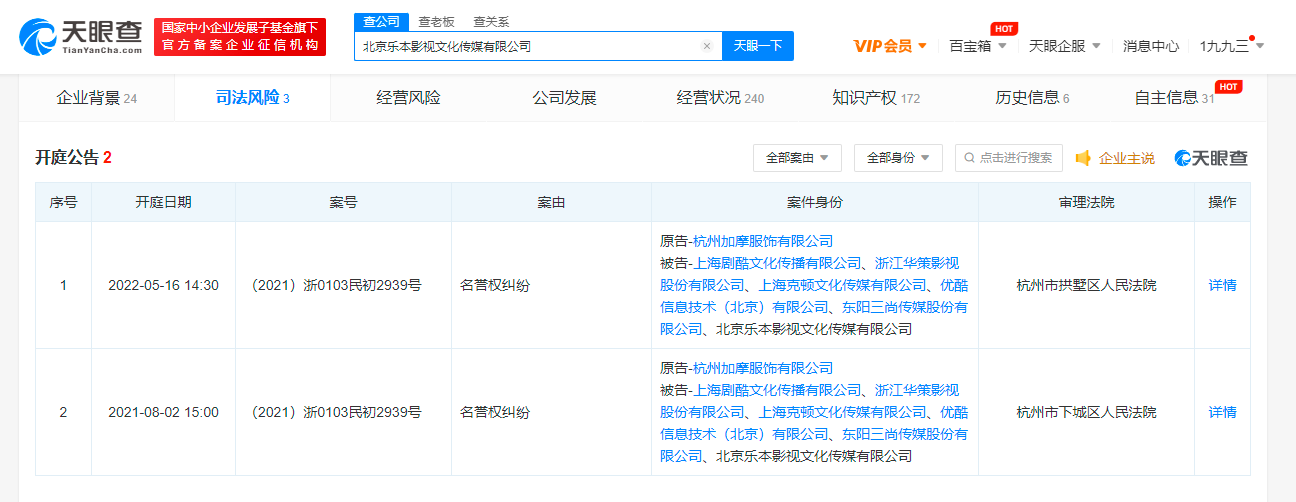This screenshot has height=502, width=1296.
Task: Click the 开庭日期 column header
Action: (163, 202)
